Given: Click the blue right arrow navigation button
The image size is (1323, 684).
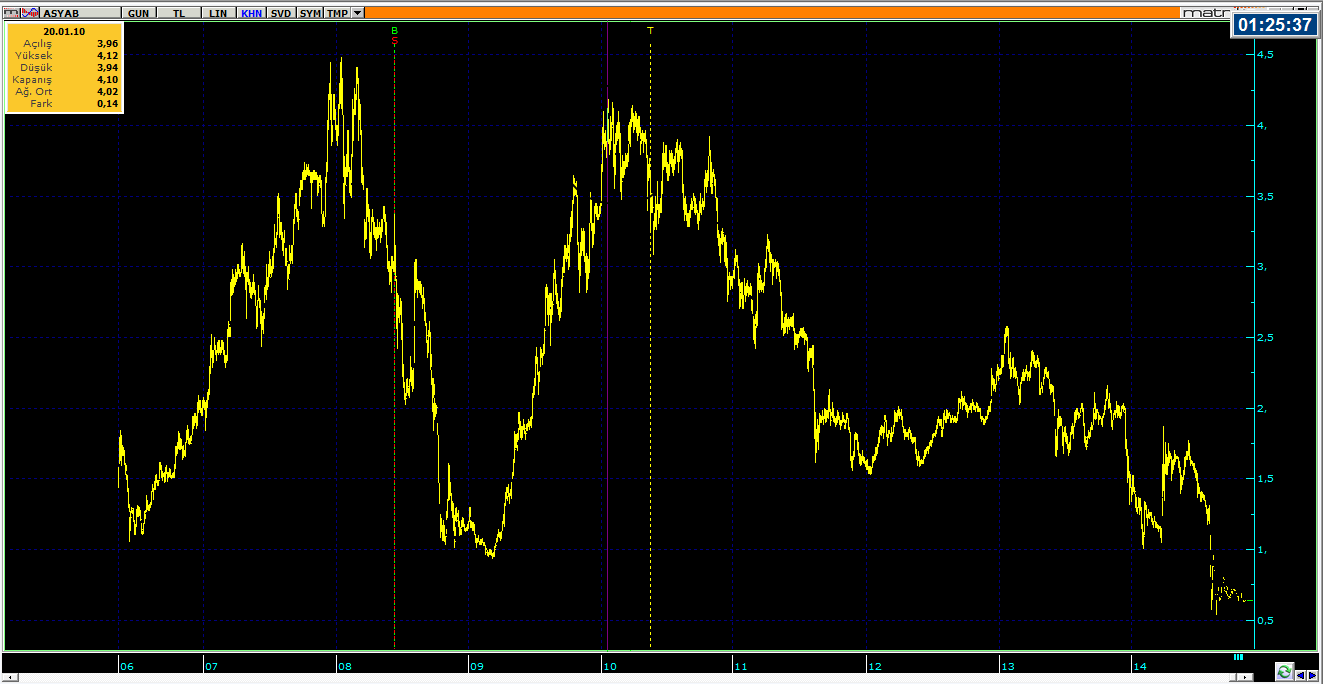Looking at the screenshot, I should (x=1312, y=675).
